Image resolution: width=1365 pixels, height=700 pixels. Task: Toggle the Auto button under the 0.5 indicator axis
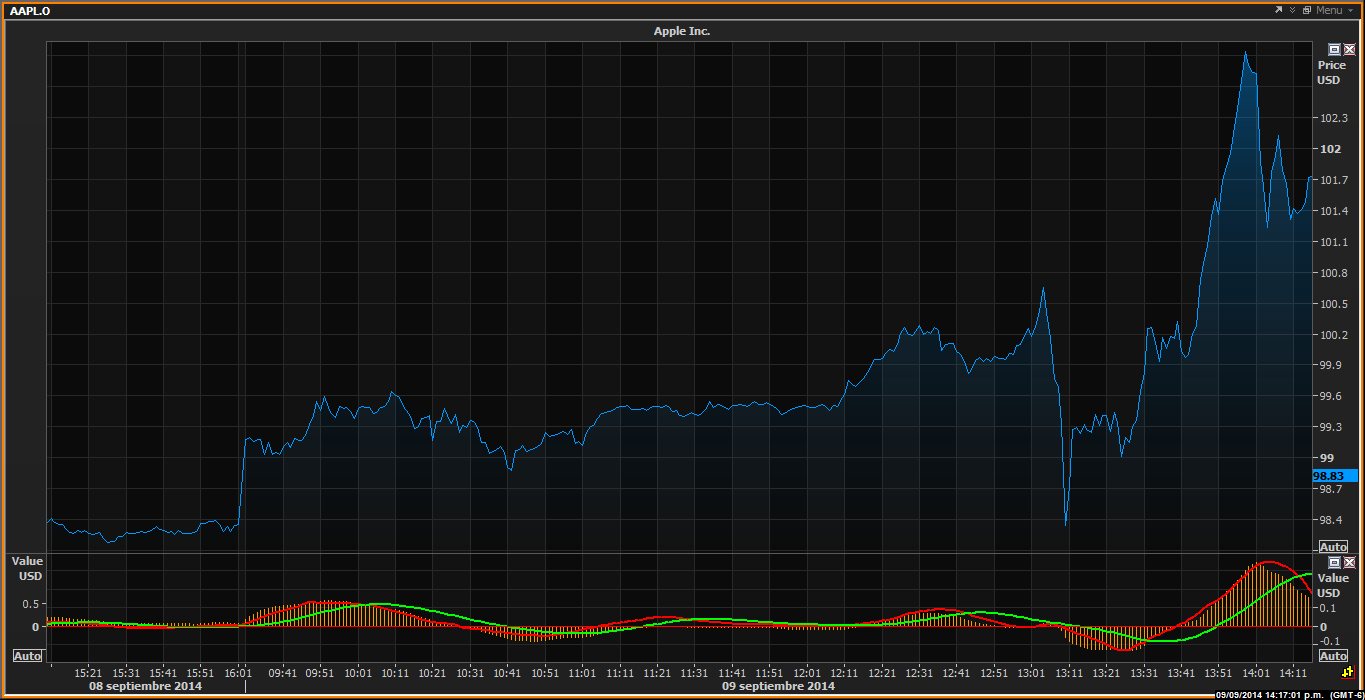pos(27,656)
